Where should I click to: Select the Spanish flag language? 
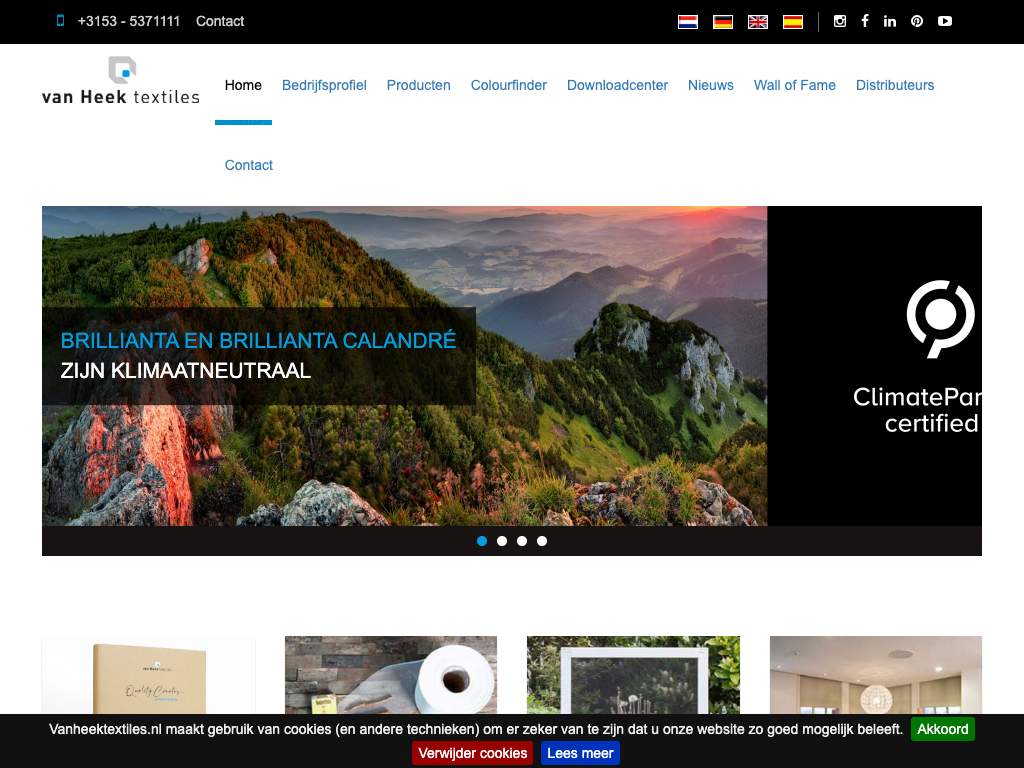pos(793,21)
